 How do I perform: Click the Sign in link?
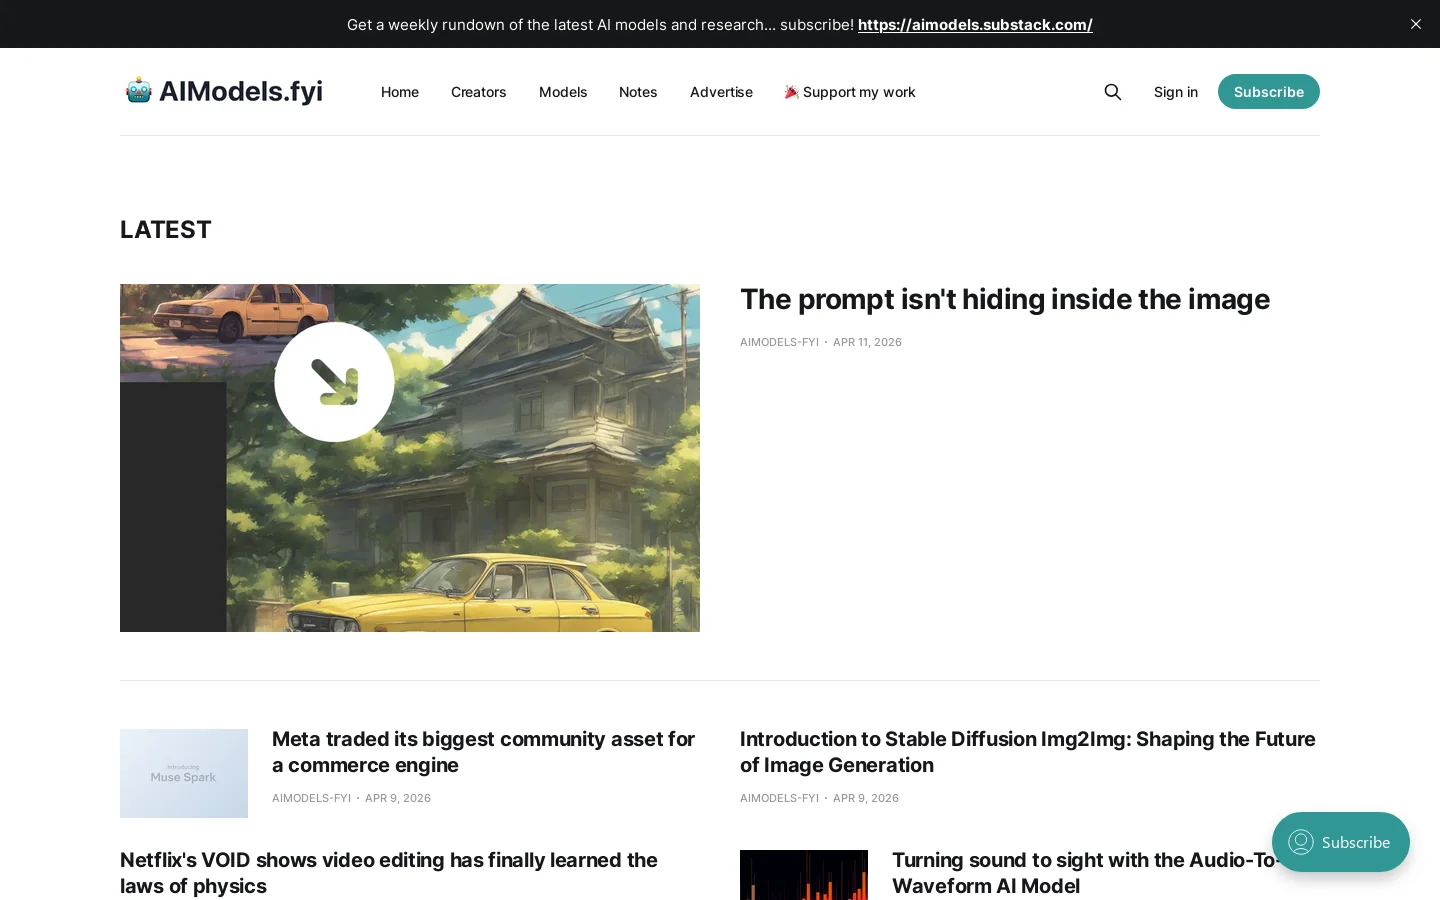click(x=1176, y=92)
